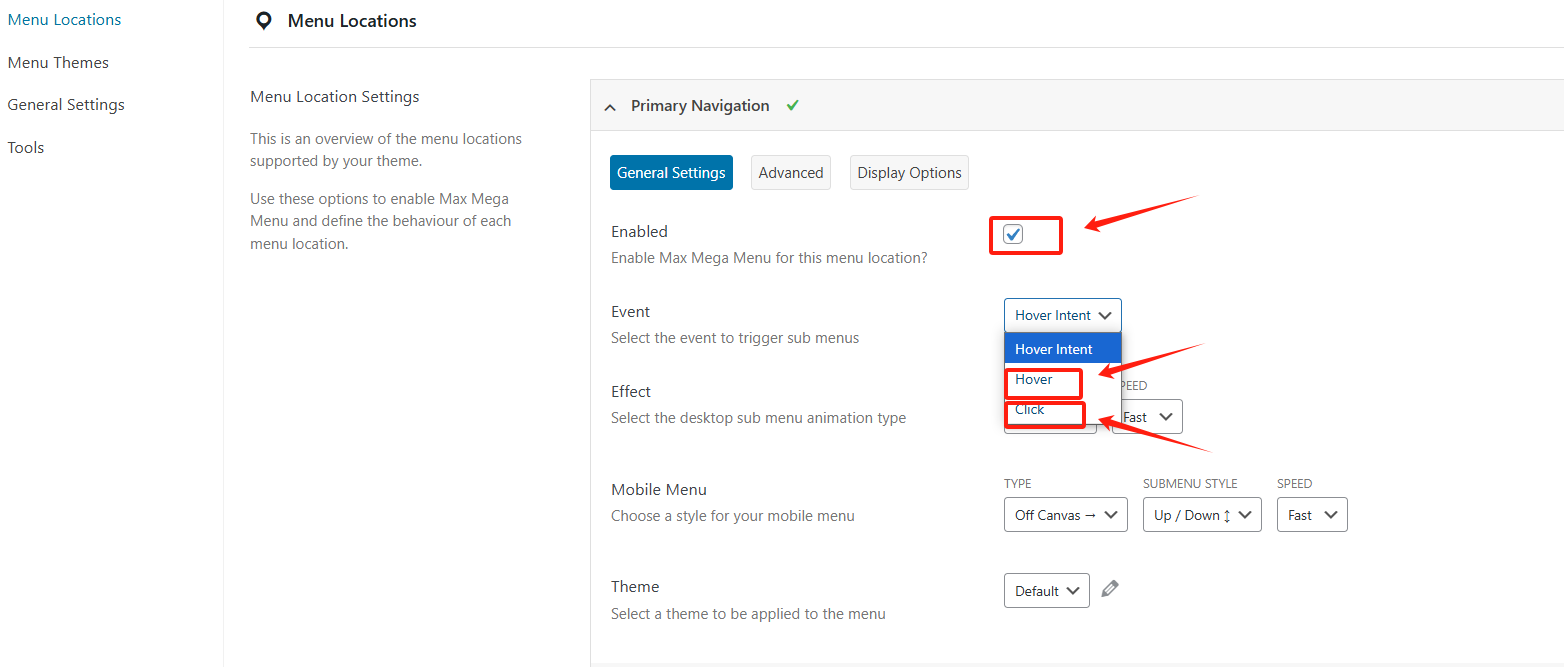Collapse the Primary Navigation panel chevron

[610, 106]
